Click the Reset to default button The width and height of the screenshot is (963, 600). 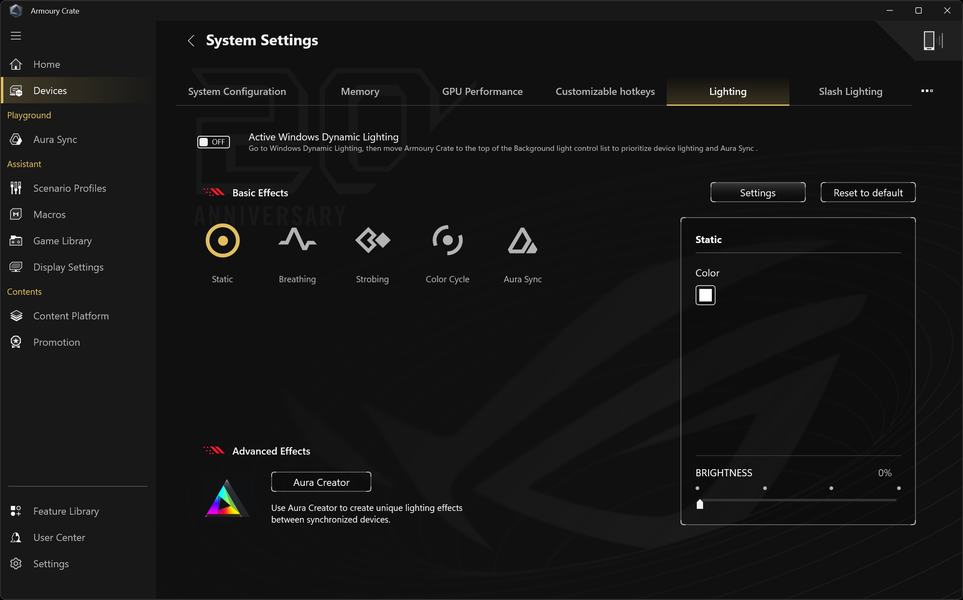pos(868,192)
